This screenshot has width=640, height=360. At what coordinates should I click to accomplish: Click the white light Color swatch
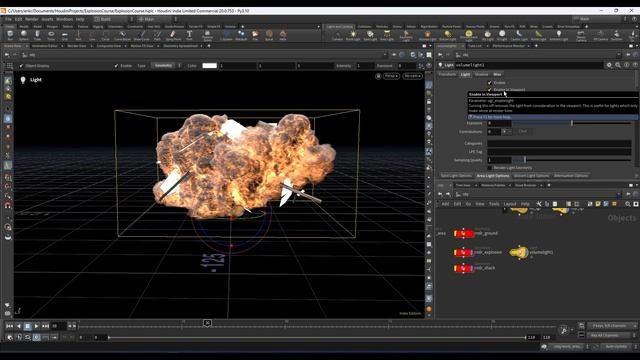[x=209, y=66]
